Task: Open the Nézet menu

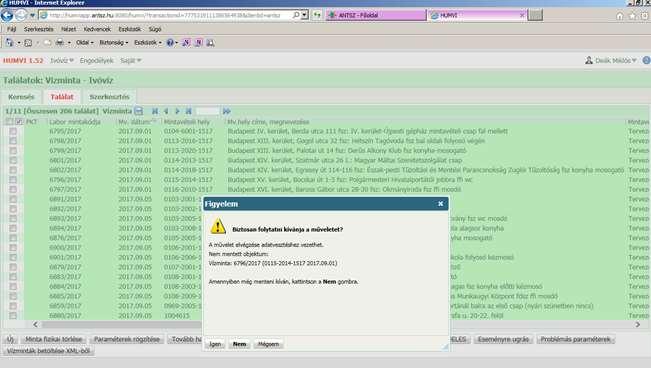Action: point(69,29)
